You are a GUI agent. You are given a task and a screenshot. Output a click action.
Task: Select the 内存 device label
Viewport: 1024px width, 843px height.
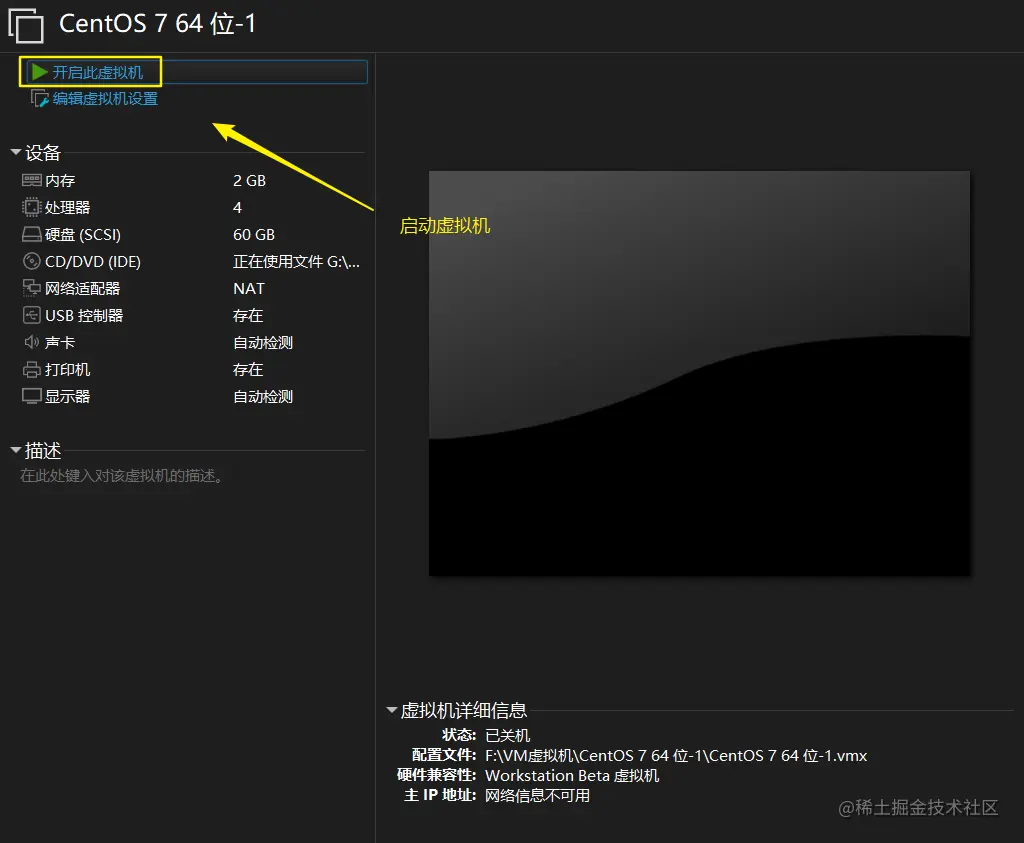[60, 181]
